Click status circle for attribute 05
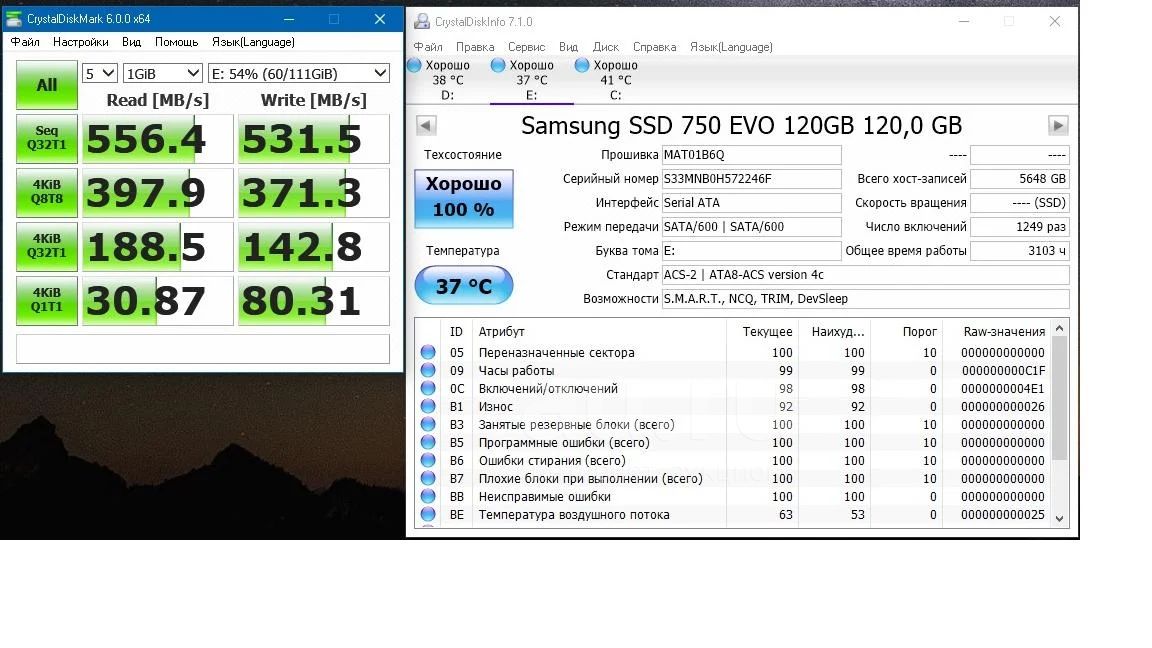Screen dimensions: 1152x648 pyautogui.click(x=428, y=352)
